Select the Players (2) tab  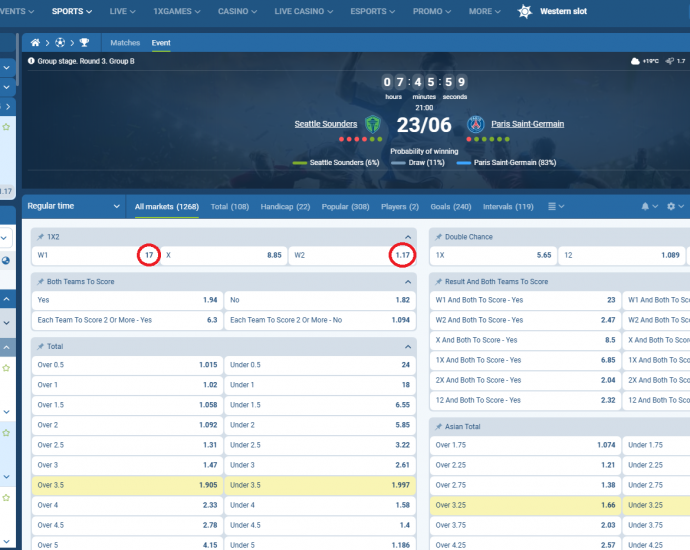[400, 206]
